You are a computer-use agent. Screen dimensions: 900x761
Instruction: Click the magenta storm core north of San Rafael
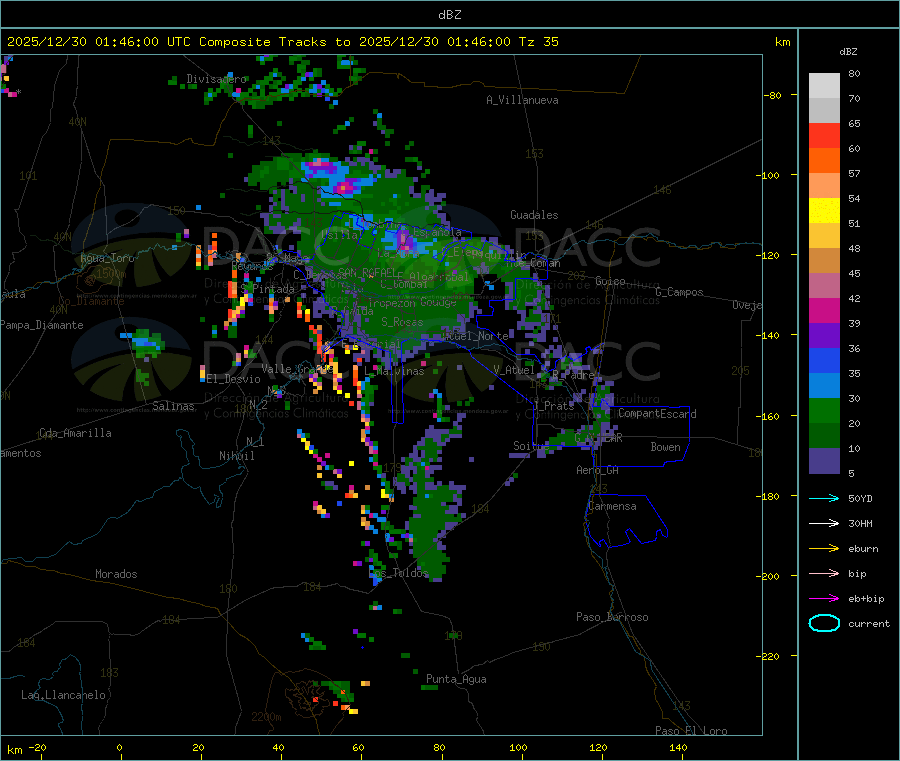tap(344, 187)
